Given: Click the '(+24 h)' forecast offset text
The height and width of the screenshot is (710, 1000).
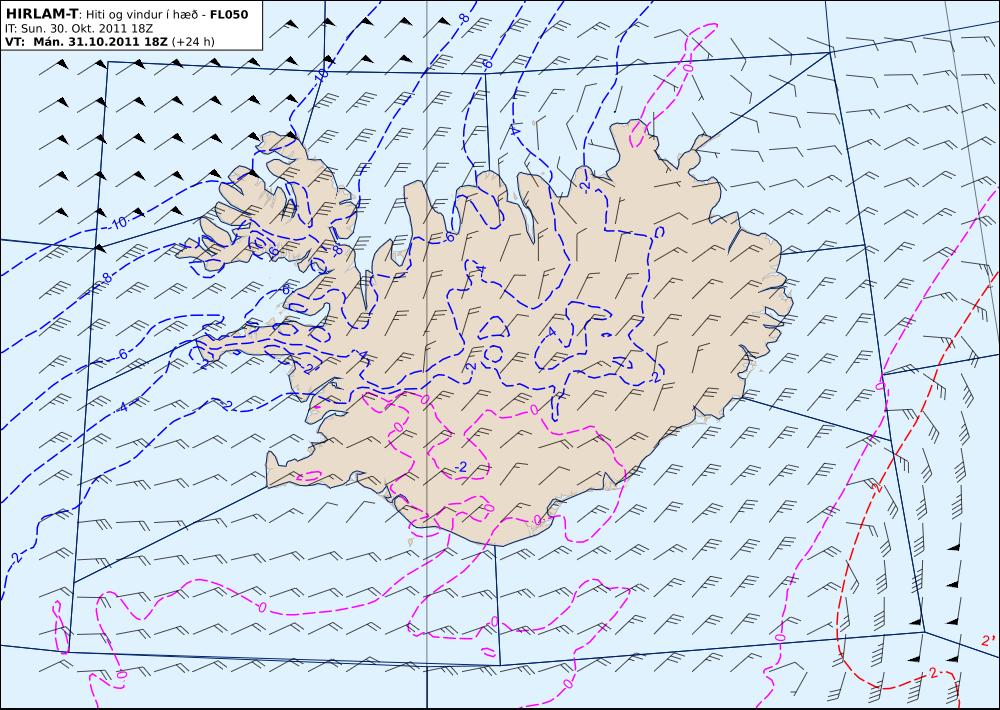Looking at the screenshot, I should (x=193, y=42).
